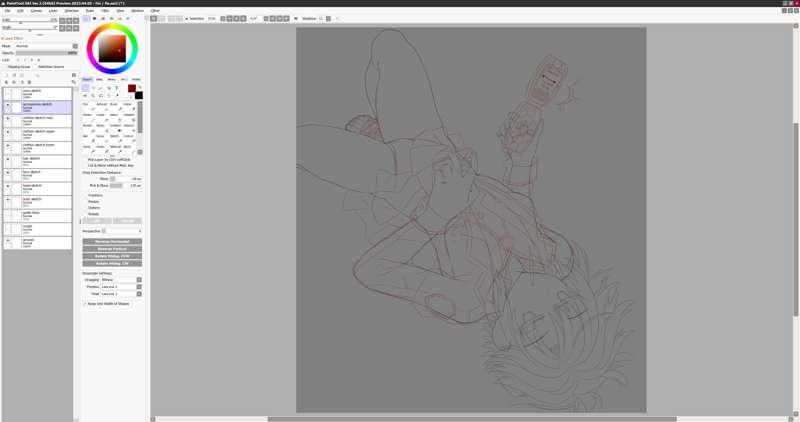Select the Zoom magnifier tool
This screenshot has height=422, width=800.
click(x=93, y=95)
